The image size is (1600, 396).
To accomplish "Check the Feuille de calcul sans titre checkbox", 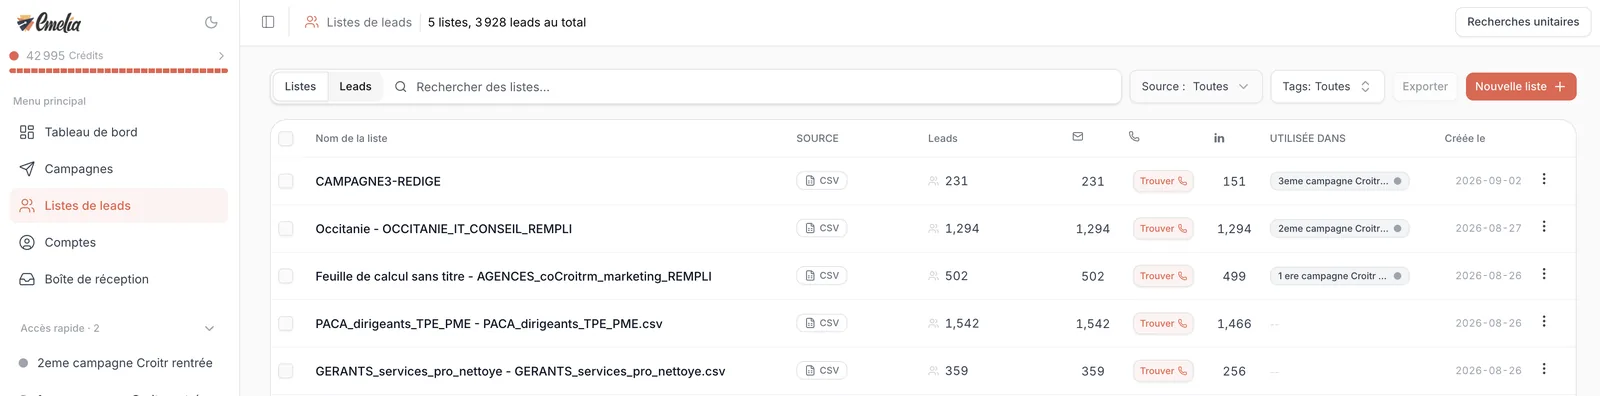I will pyautogui.click(x=286, y=276).
